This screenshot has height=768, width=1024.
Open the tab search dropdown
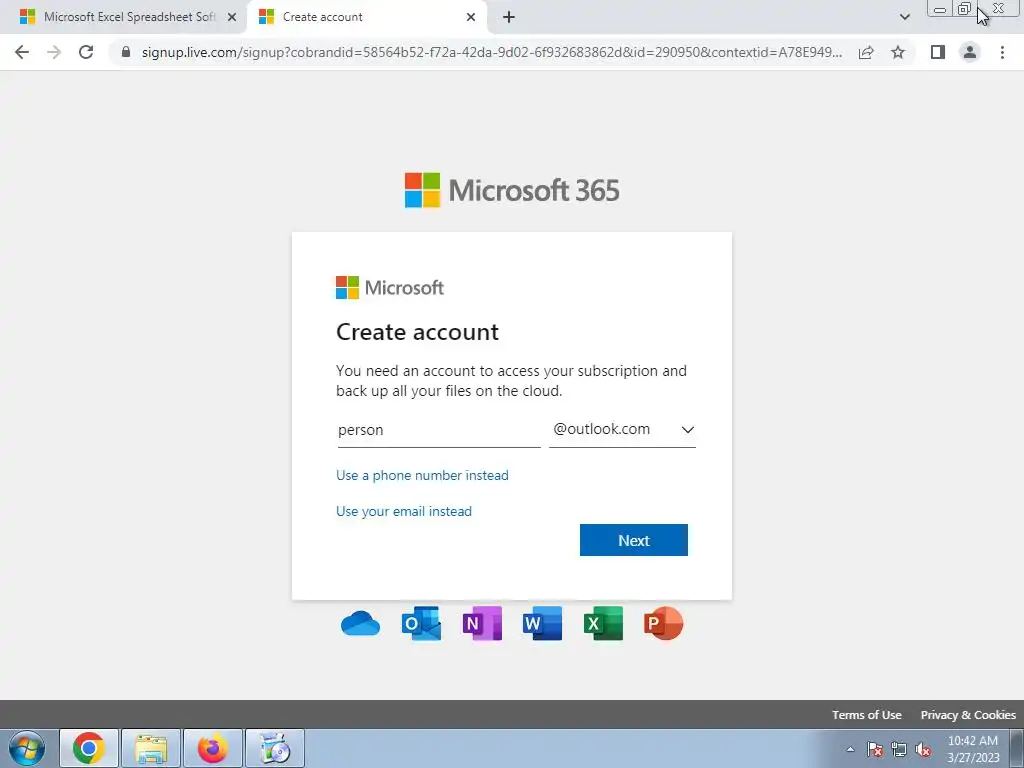[x=904, y=17]
